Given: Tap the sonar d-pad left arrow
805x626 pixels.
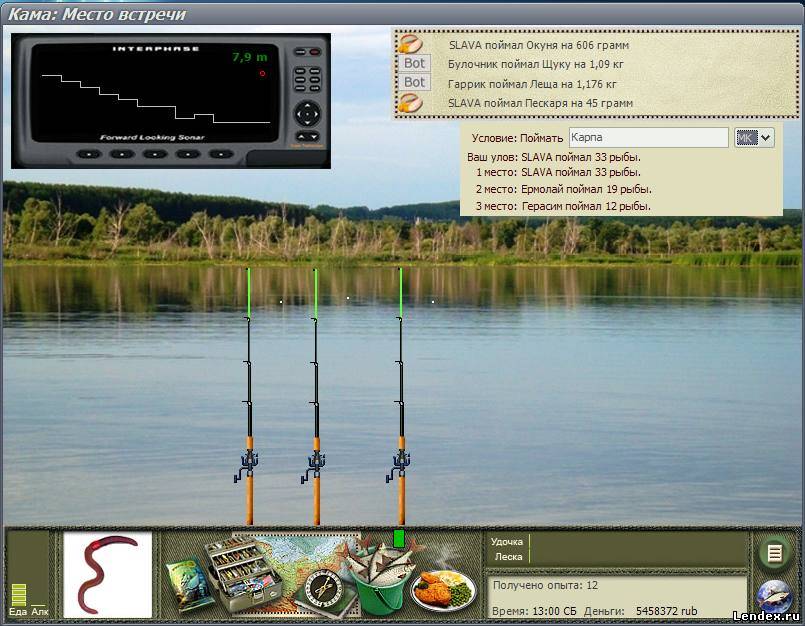Looking at the screenshot, I should 298,113.
